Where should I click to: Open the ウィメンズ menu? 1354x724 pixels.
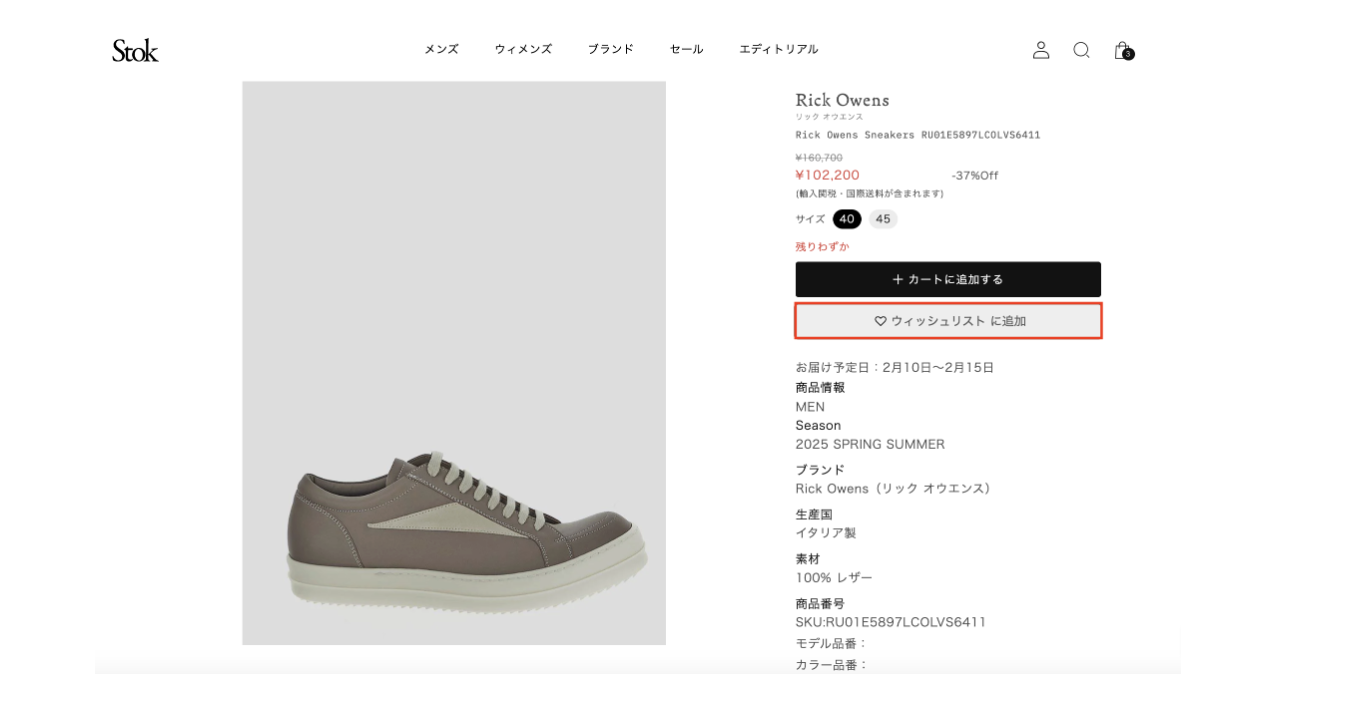coord(523,49)
